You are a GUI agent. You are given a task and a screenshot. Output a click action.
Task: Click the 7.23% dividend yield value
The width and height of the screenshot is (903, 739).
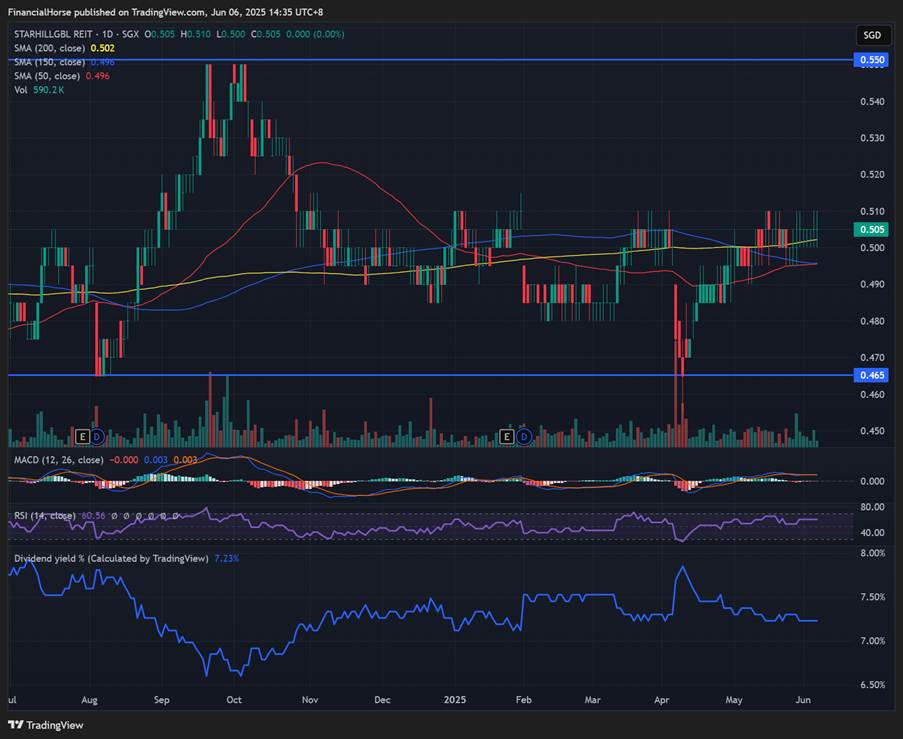[226, 558]
